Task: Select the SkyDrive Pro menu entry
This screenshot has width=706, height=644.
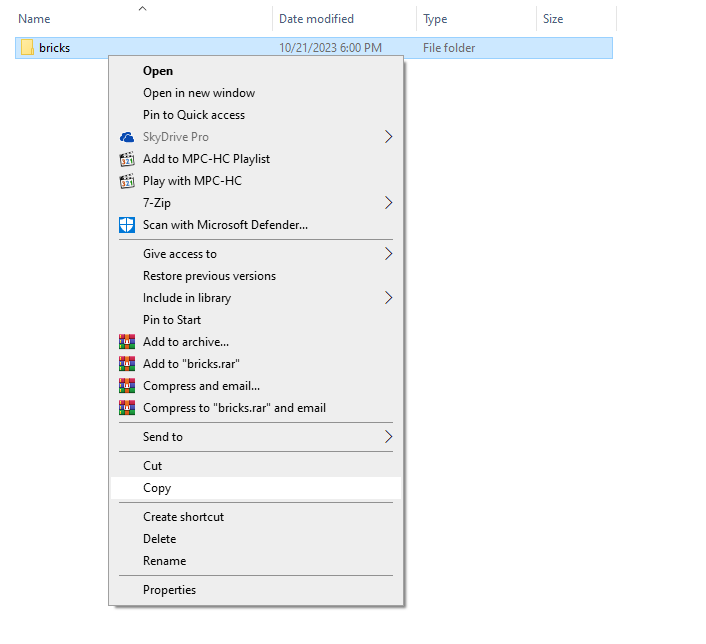Action: click(256, 137)
